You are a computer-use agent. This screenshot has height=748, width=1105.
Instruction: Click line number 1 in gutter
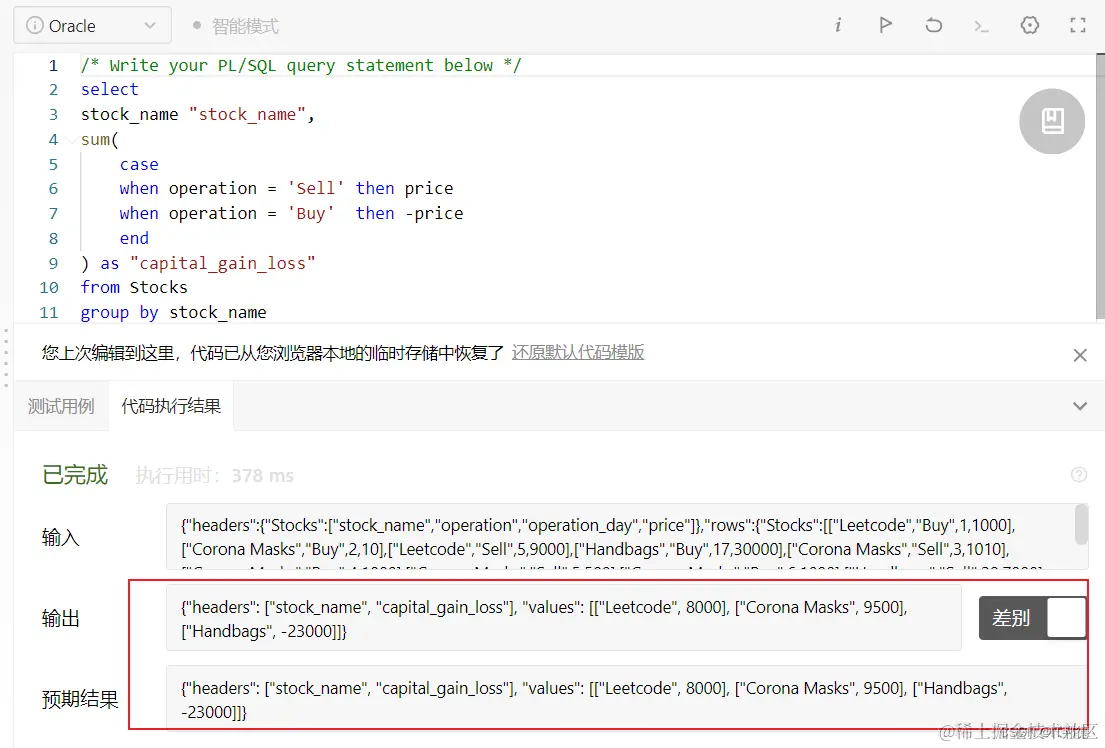[x=53, y=66]
